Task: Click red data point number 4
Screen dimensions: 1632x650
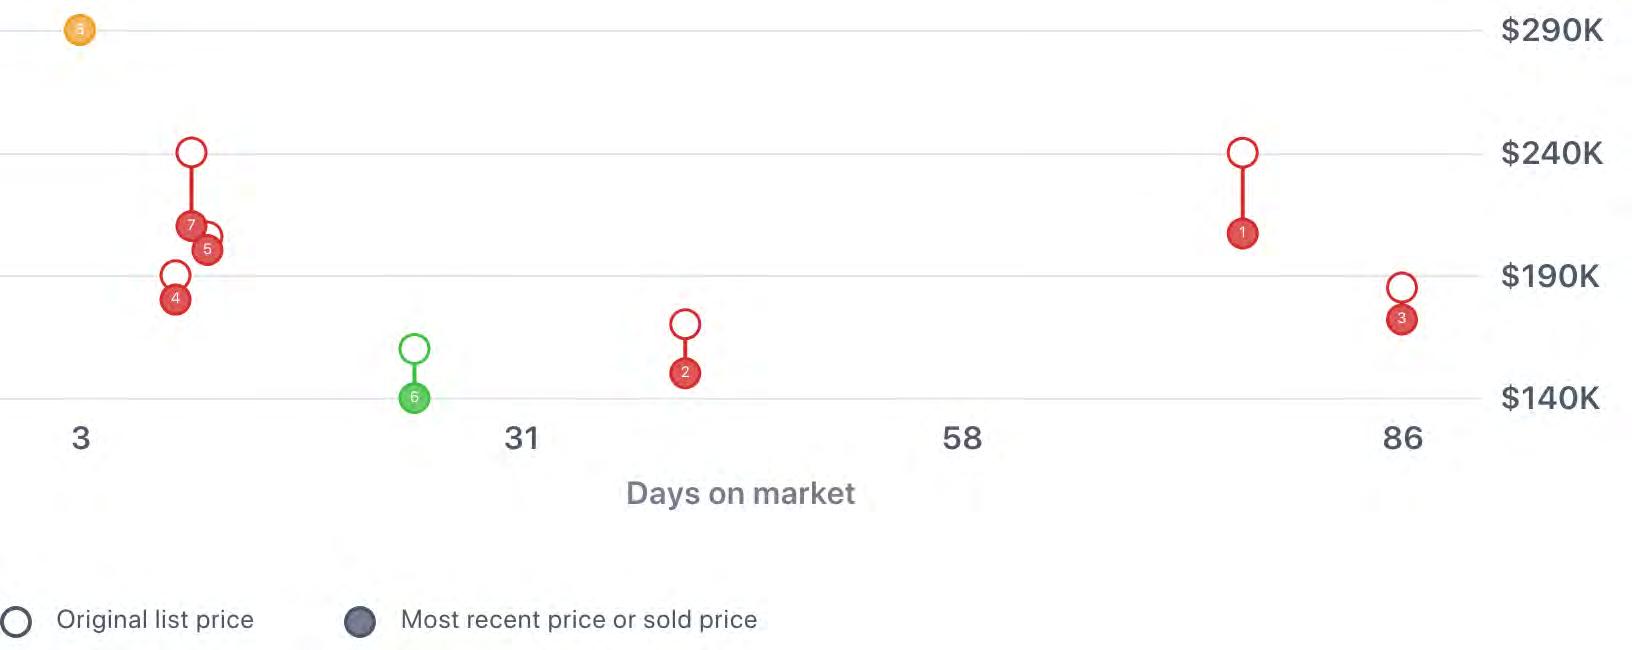Action: 175,299
